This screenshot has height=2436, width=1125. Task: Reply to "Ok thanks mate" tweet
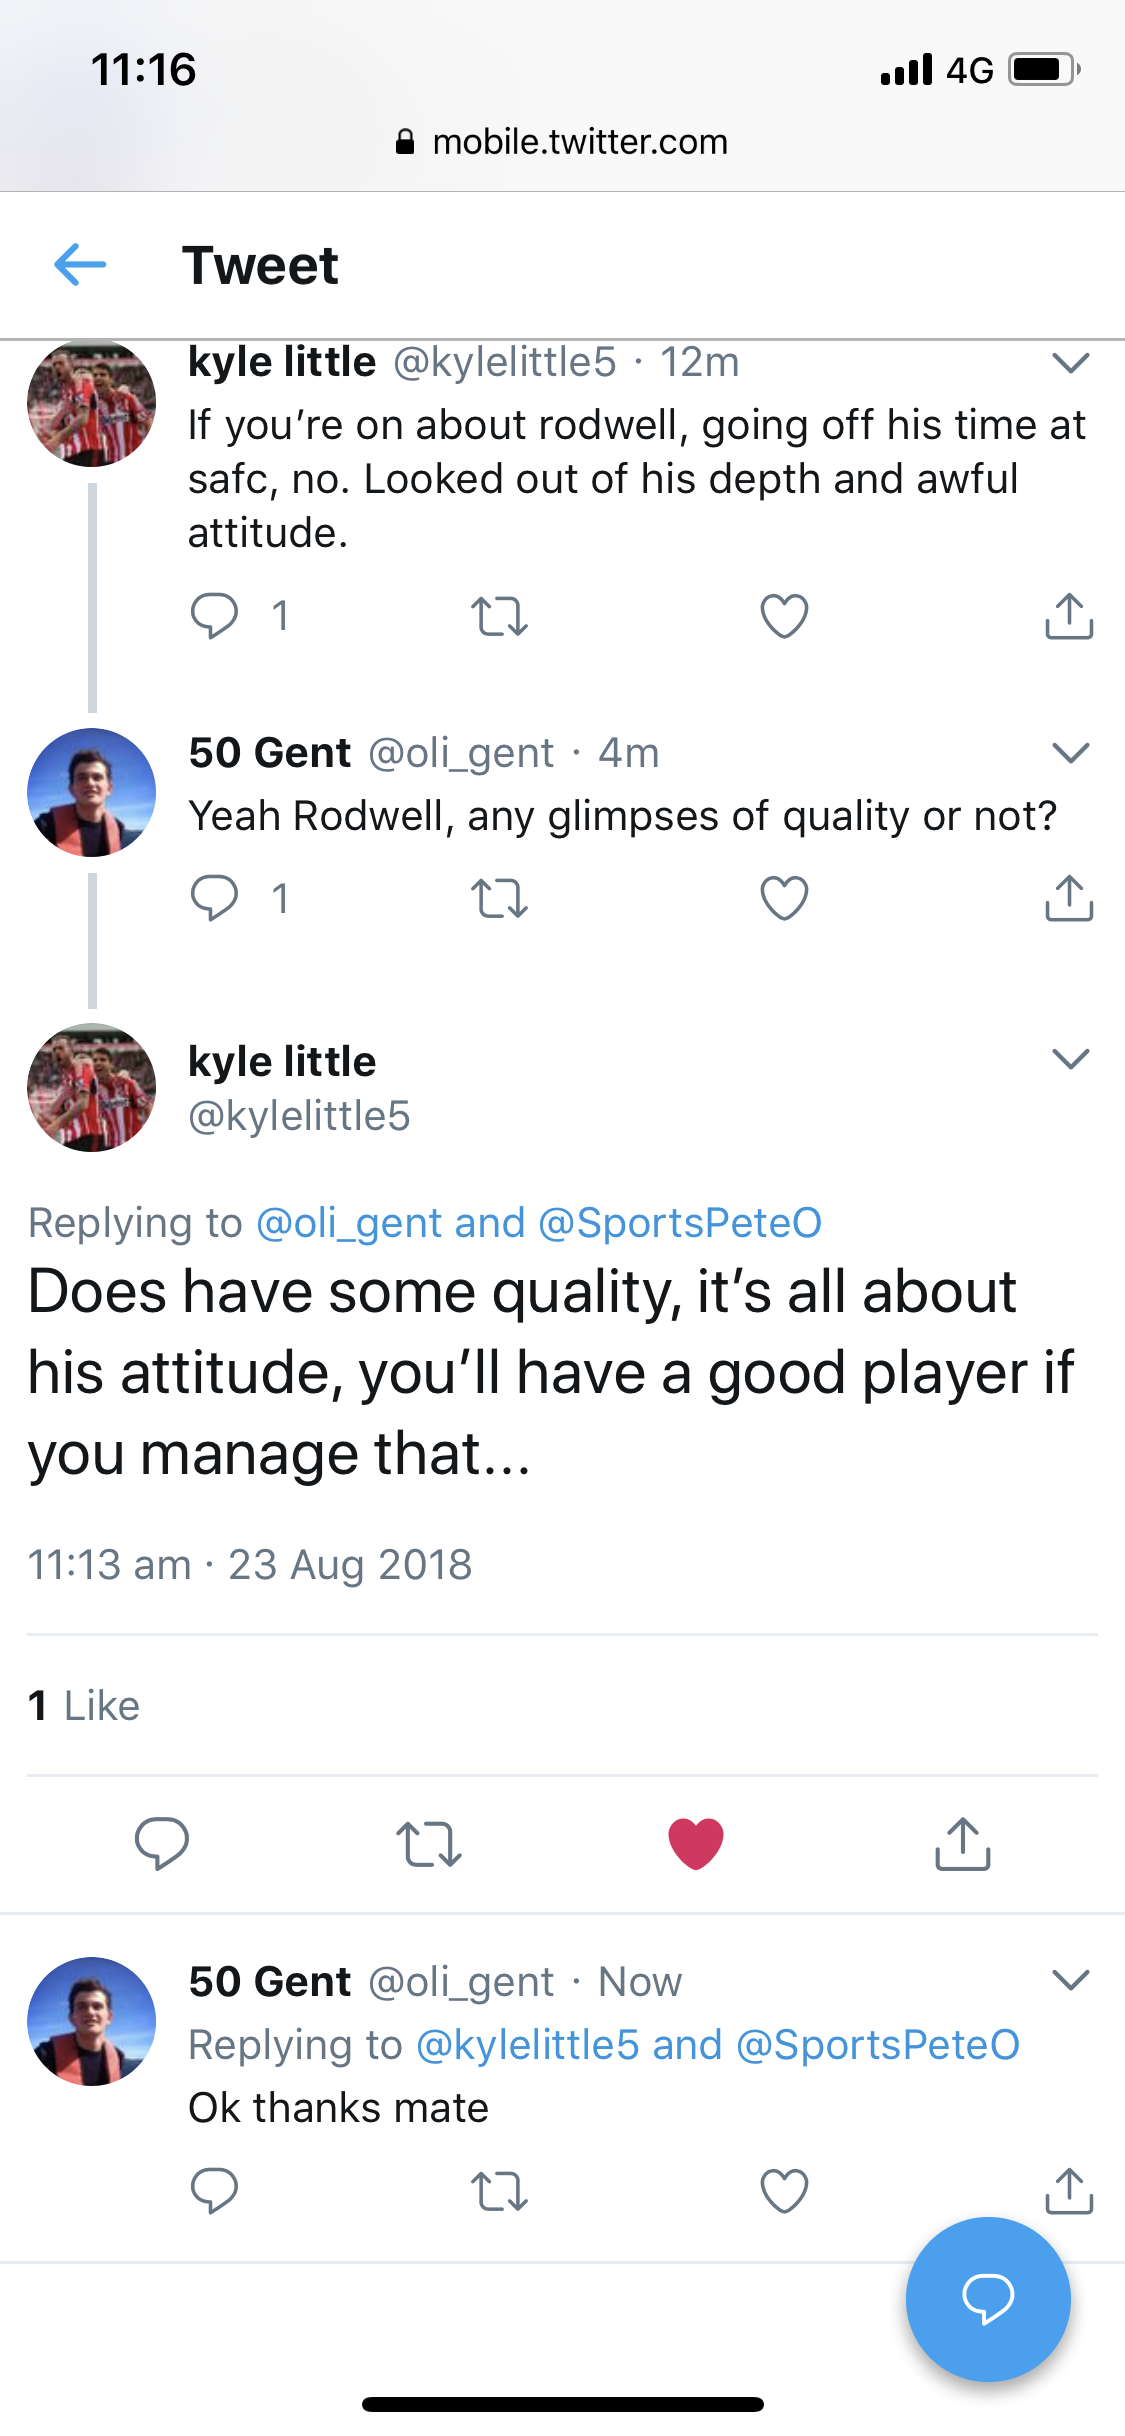pyautogui.click(x=214, y=2191)
